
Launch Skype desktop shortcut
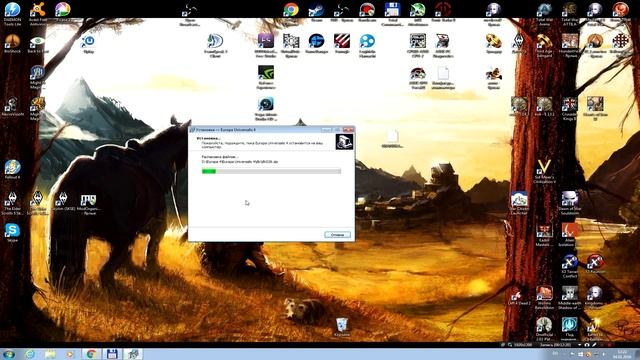click(x=12, y=233)
